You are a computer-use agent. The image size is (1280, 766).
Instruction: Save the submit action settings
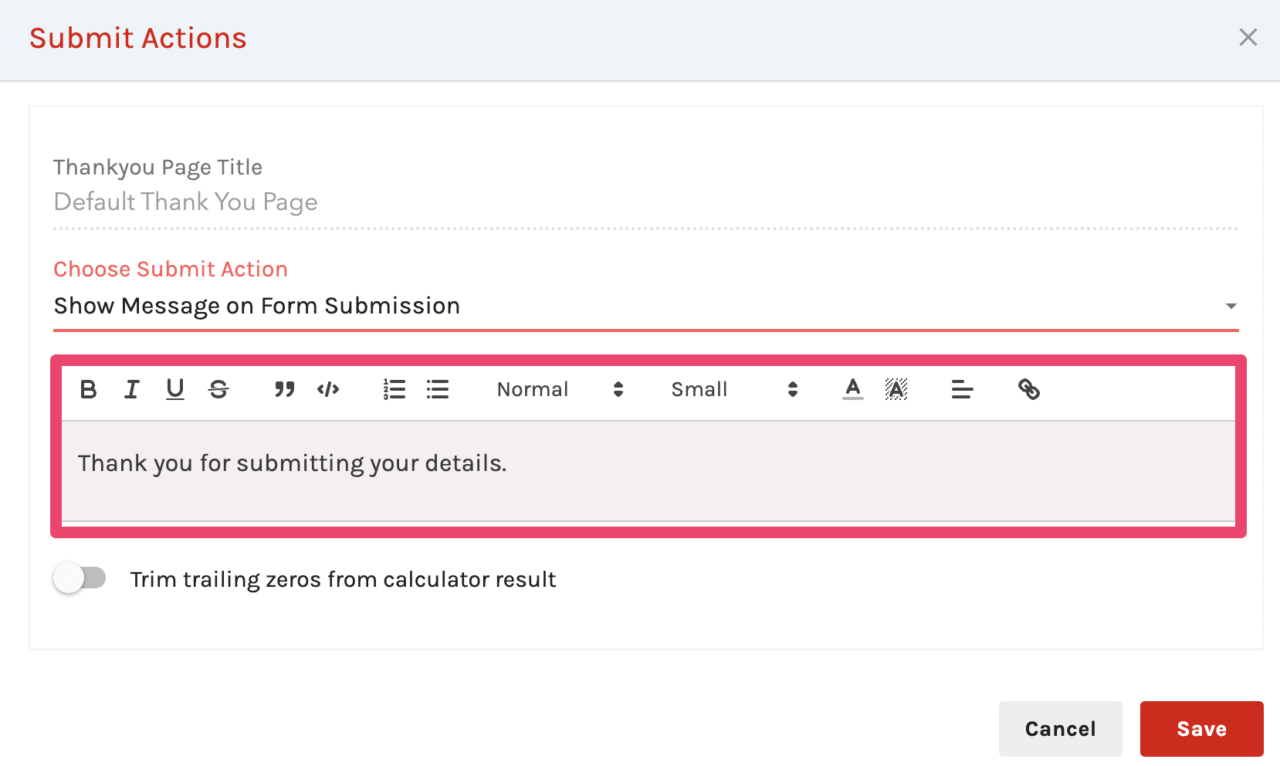click(x=1201, y=728)
